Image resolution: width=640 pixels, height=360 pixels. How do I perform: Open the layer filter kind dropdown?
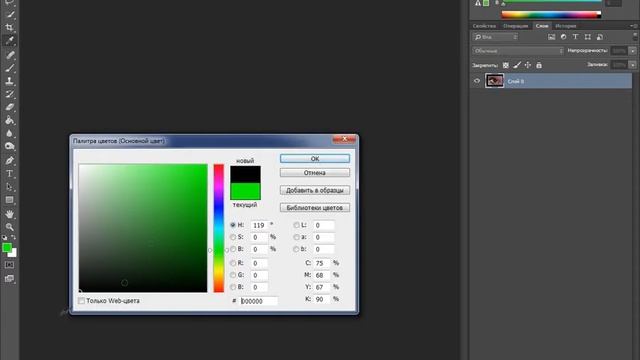496,37
